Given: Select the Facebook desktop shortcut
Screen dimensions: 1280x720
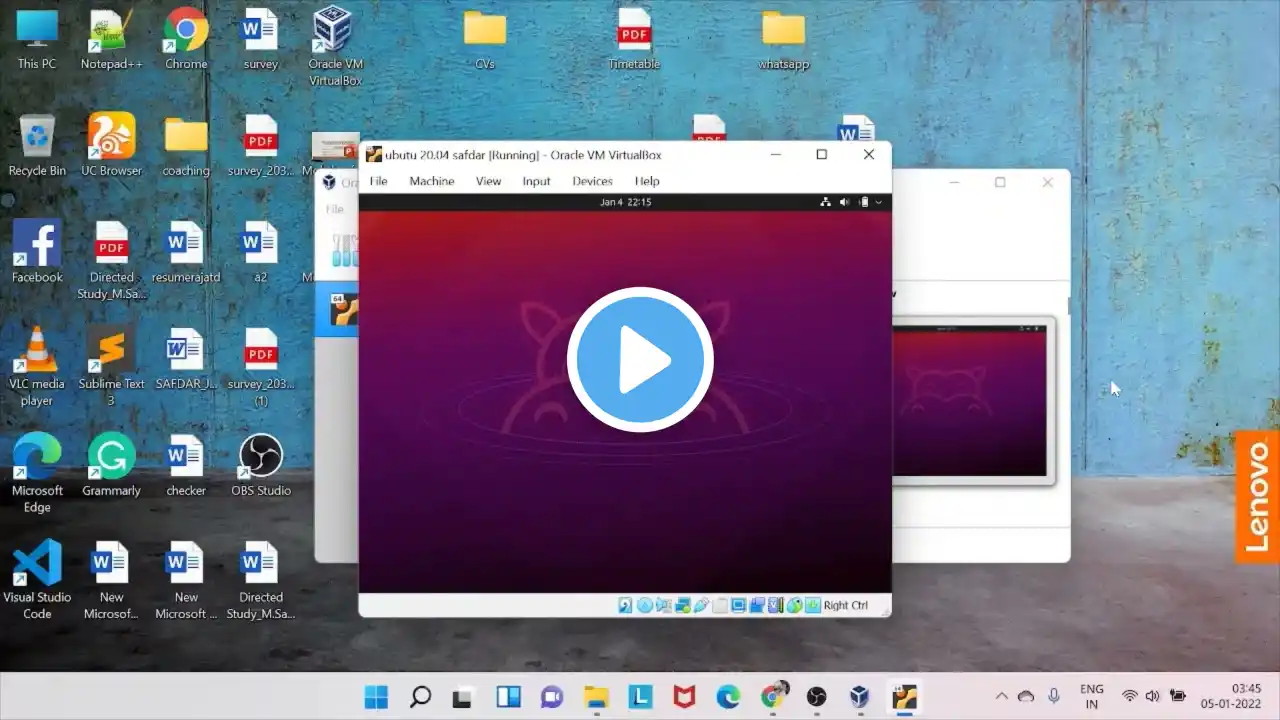Looking at the screenshot, I should point(37,252).
